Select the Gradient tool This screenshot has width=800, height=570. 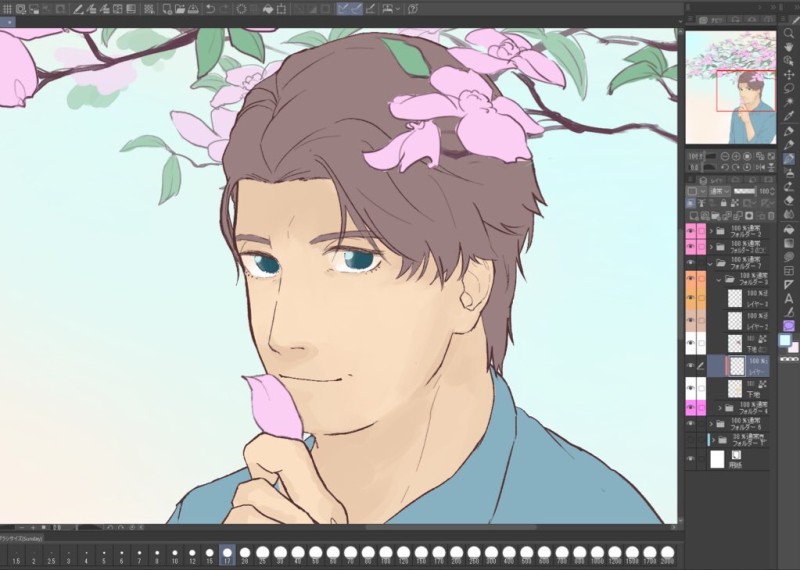pos(789,242)
